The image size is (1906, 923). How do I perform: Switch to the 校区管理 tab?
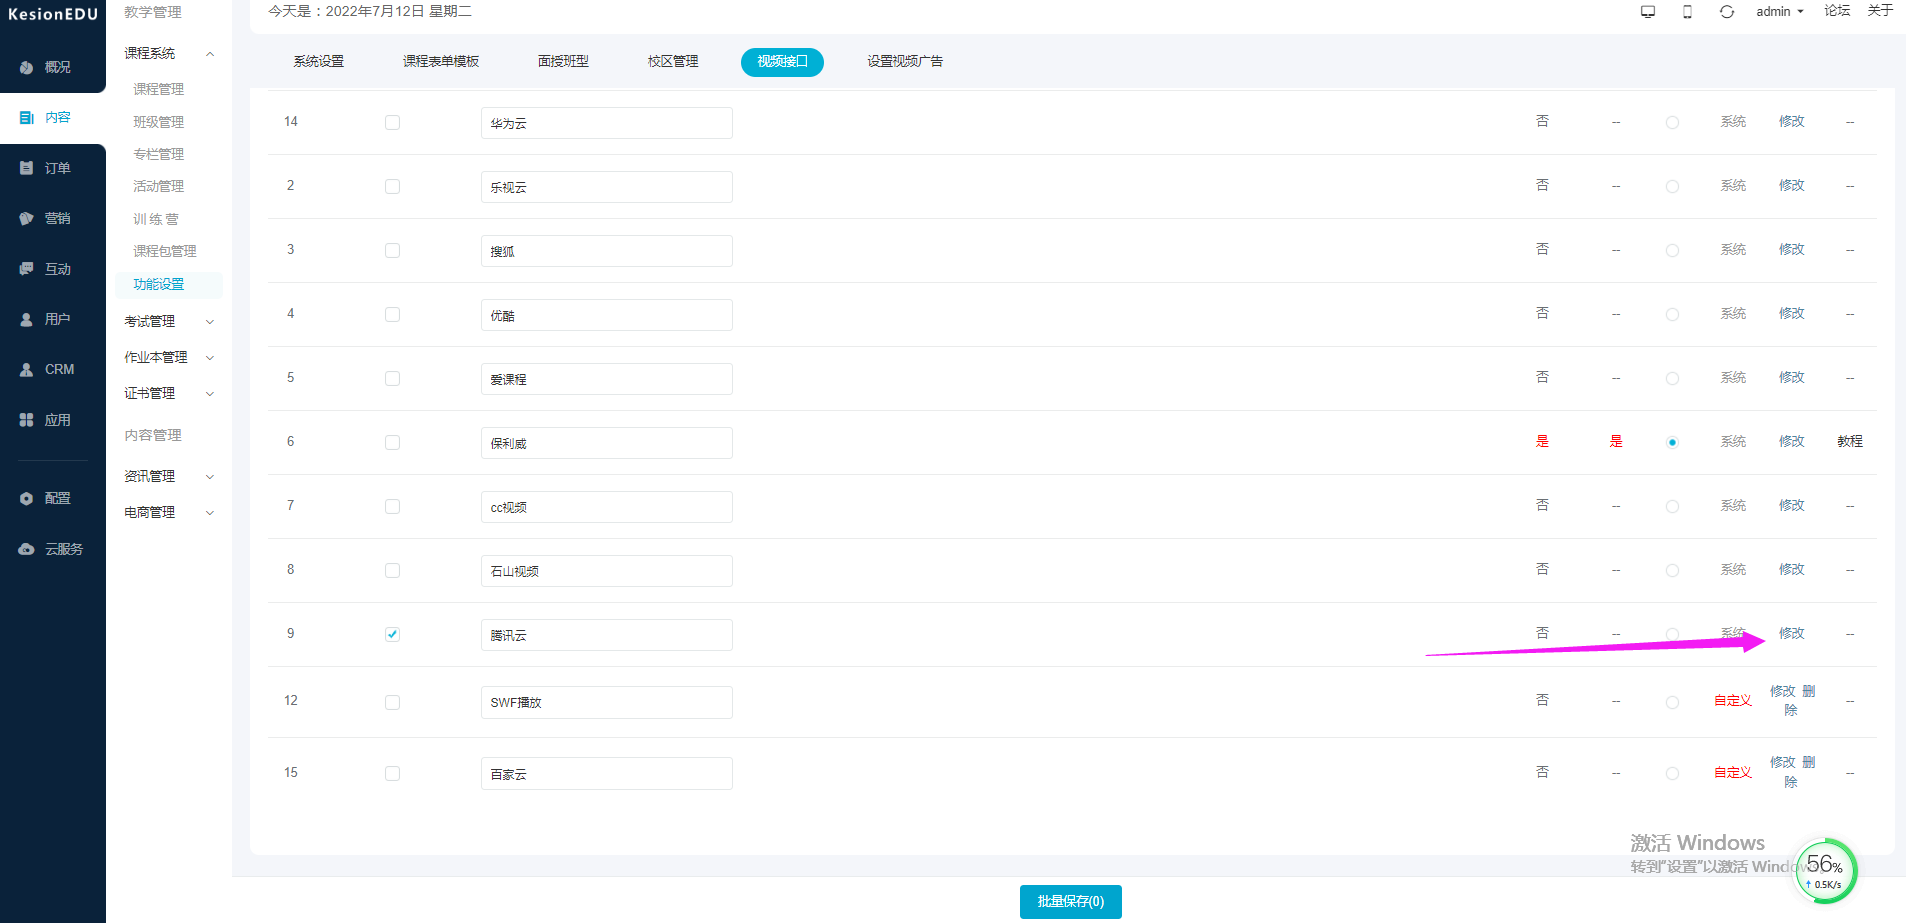pyautogui.click(x=672, y=62)
